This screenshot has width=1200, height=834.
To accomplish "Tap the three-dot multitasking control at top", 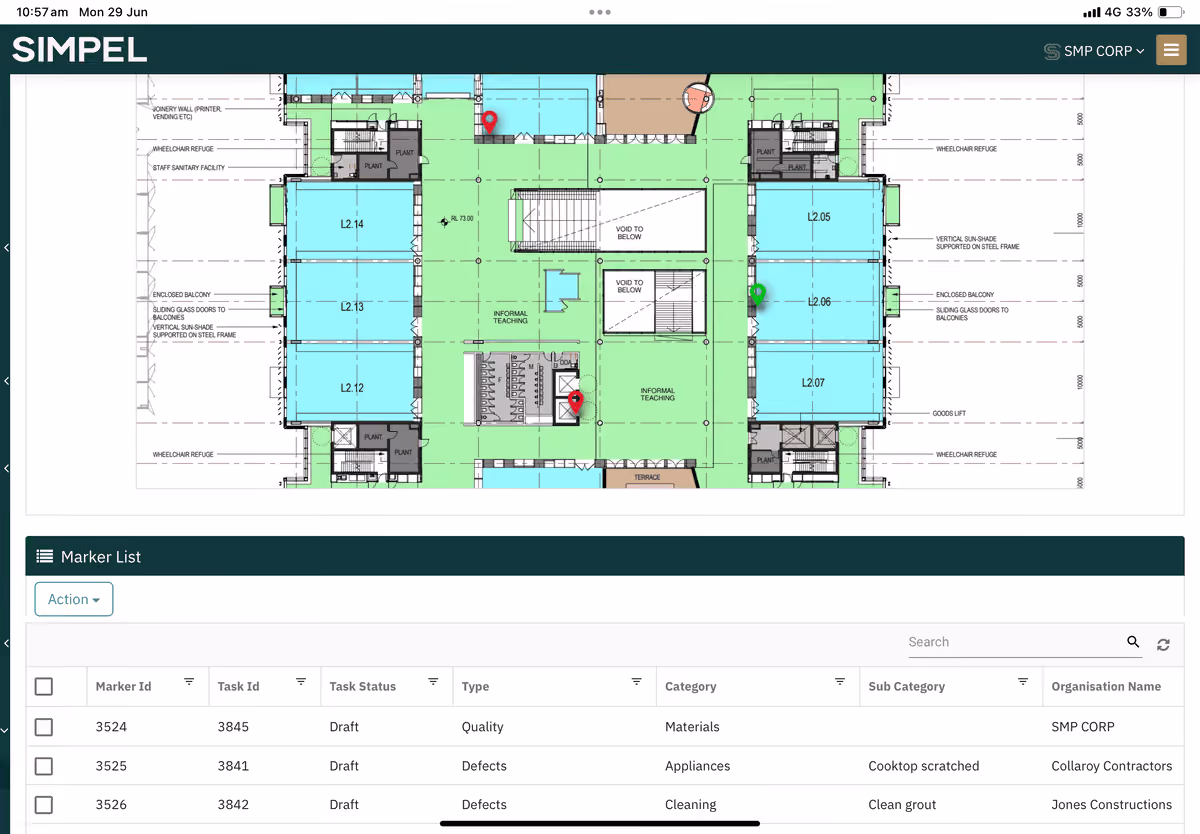I will [x=600, y=12].
